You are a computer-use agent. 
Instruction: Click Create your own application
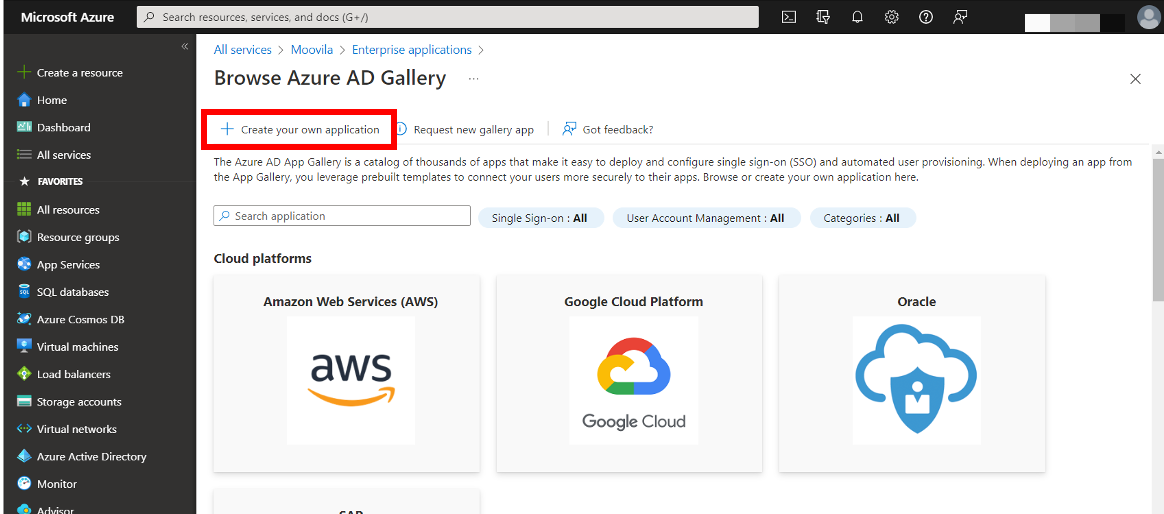[x=300, y=130]
